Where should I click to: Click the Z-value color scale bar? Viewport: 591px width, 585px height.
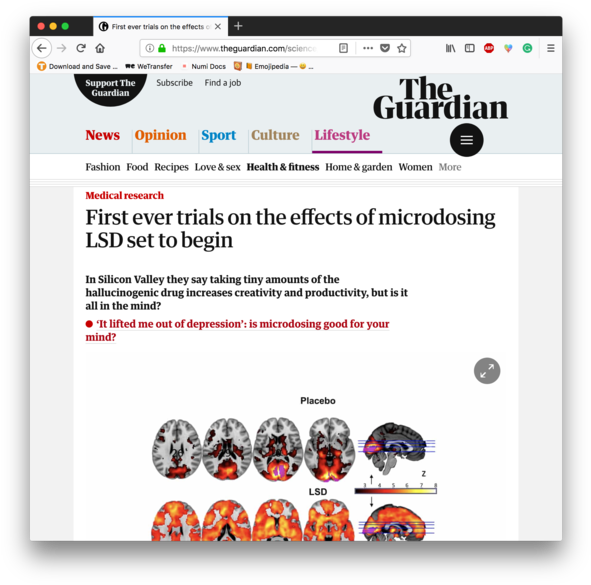click(x=396, y=491)
